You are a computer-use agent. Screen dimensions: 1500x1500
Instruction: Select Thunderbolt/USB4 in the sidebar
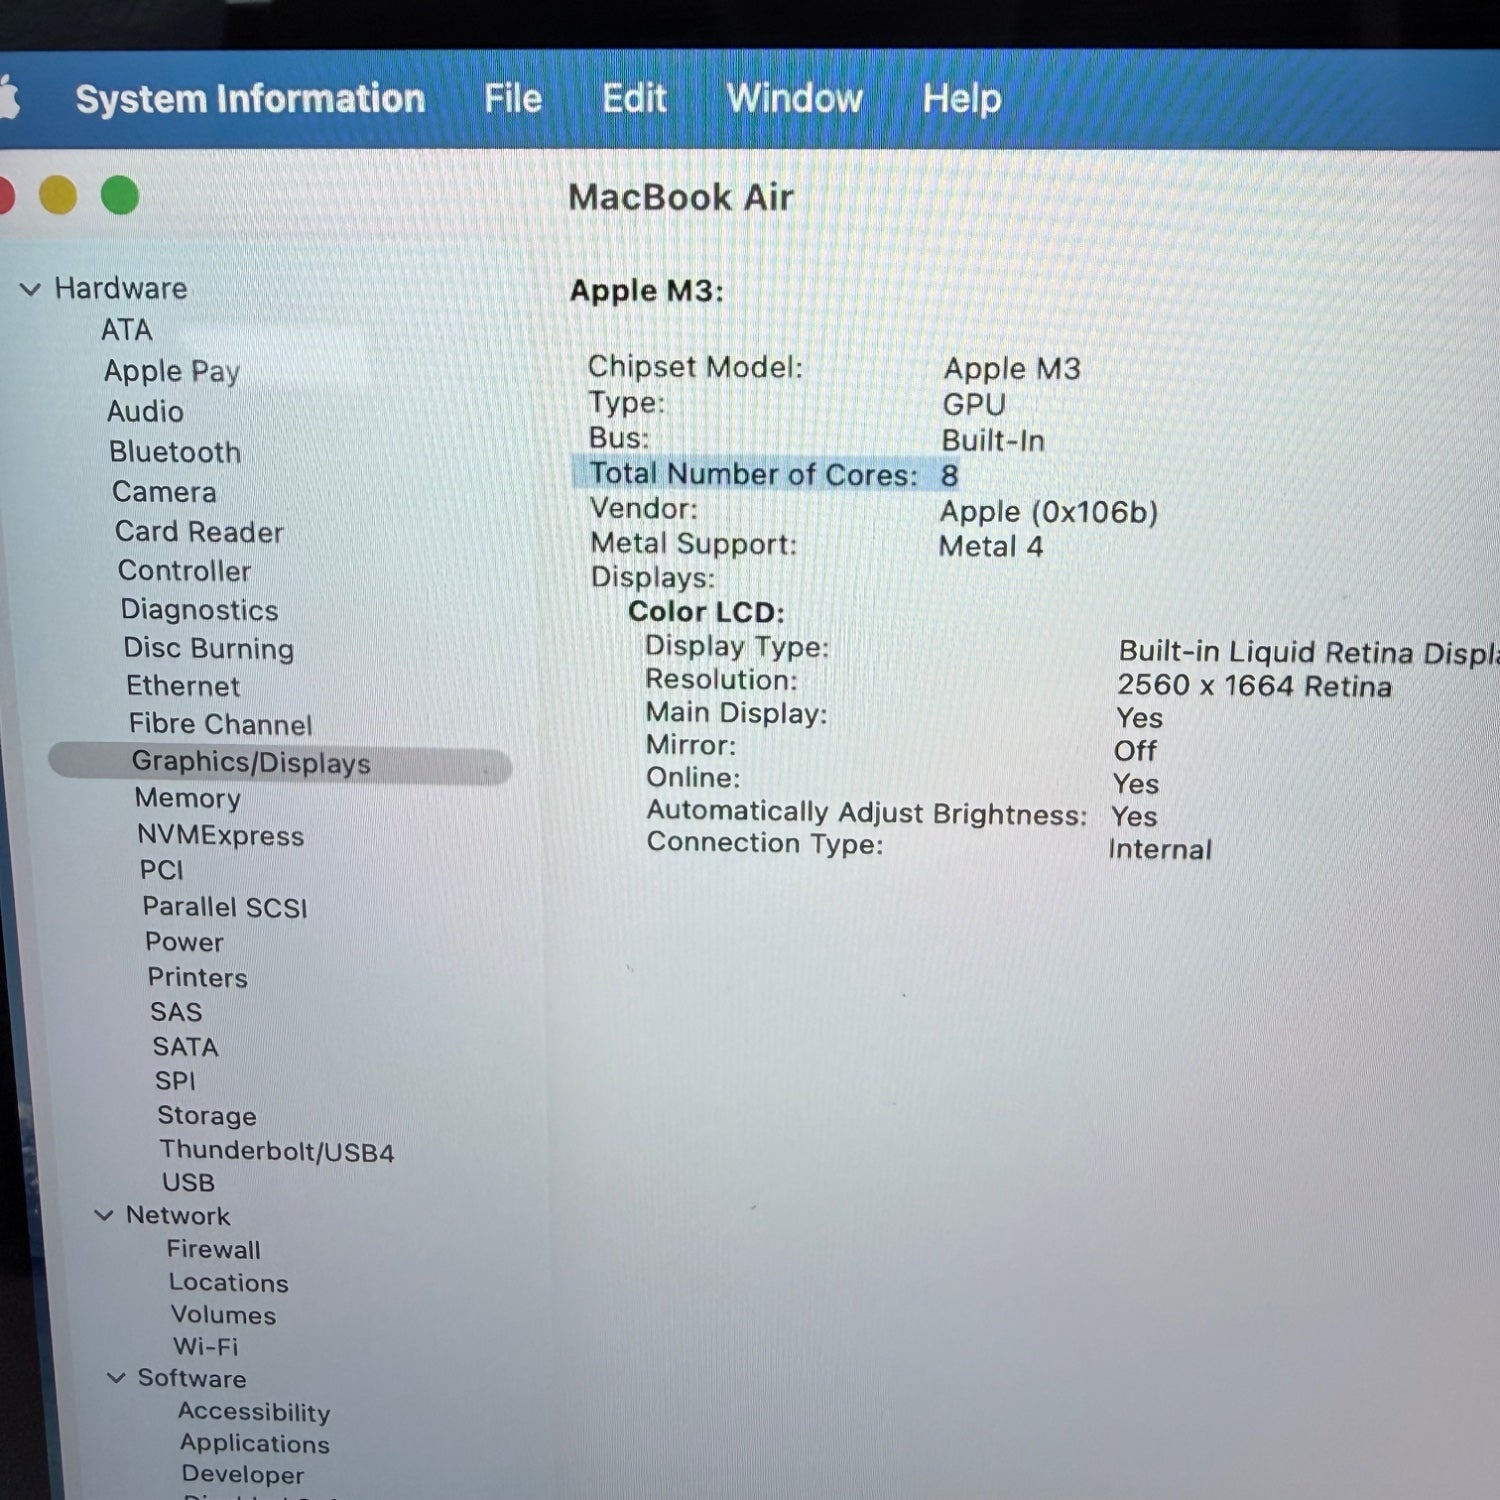(277, 1151)
